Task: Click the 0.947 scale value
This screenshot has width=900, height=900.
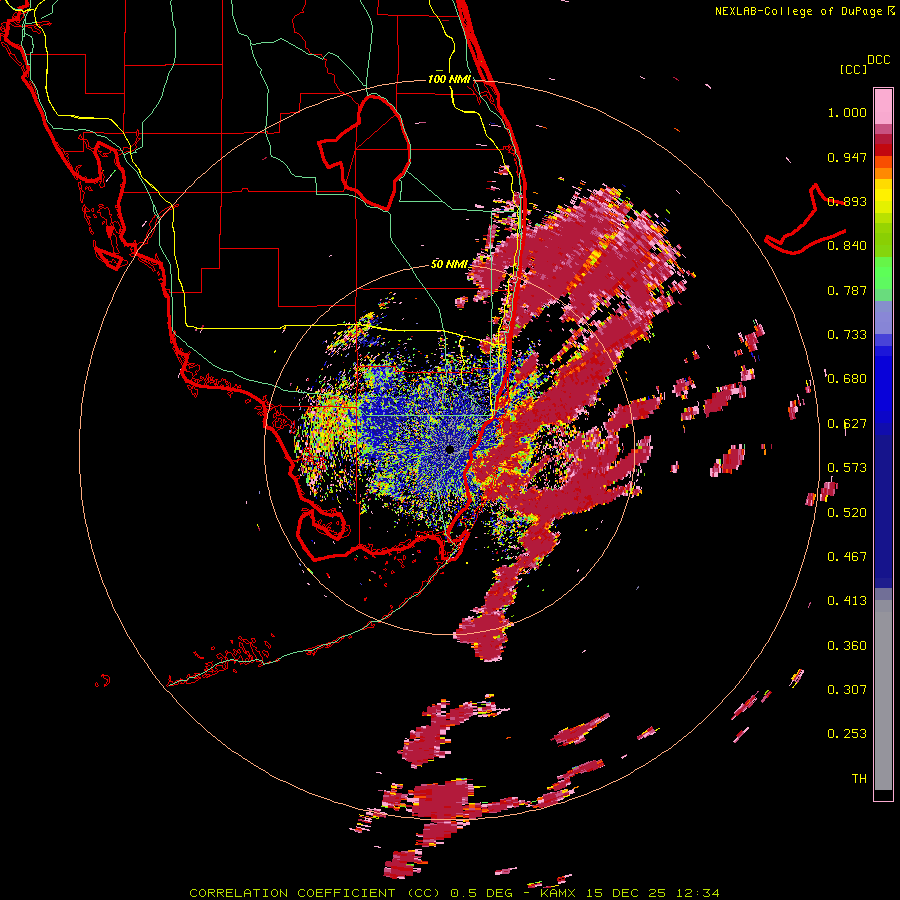Action: 847,157
